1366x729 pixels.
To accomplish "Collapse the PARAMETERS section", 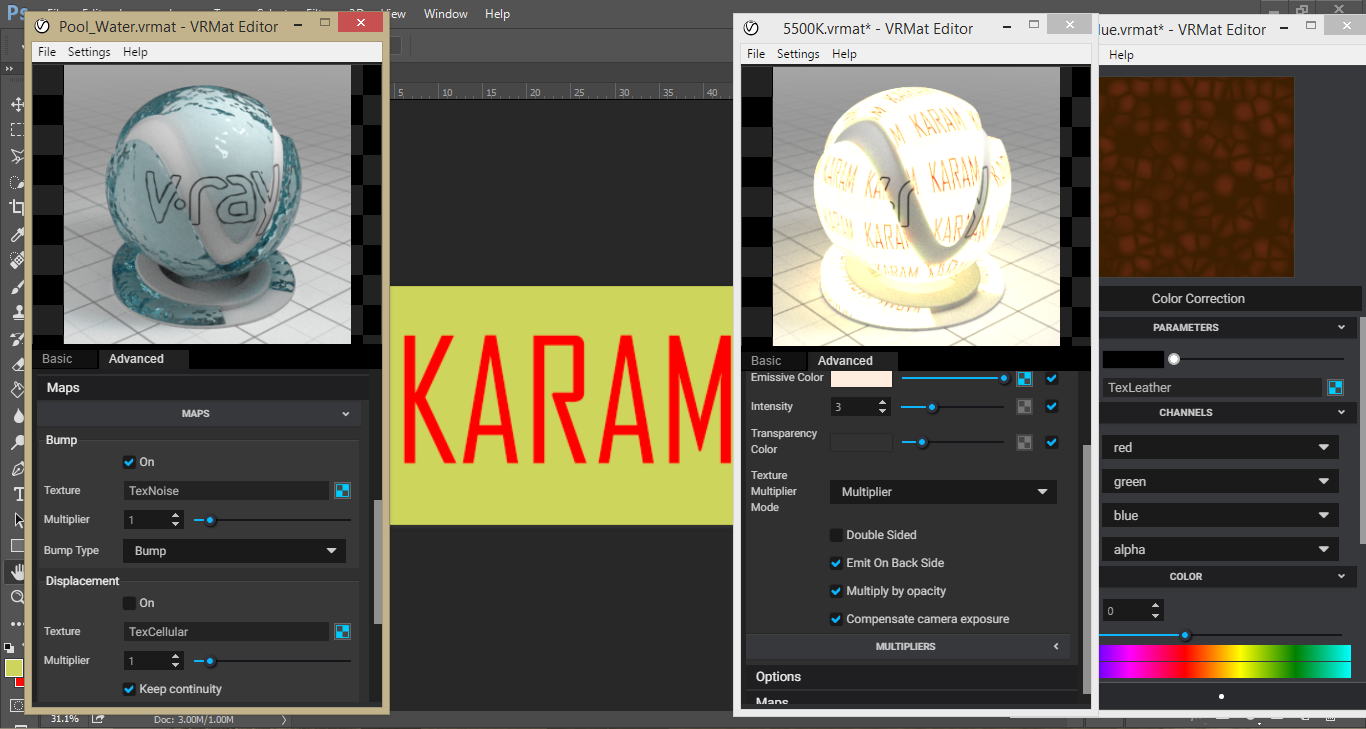I will pyautogui.click(x=1228, y=327).
